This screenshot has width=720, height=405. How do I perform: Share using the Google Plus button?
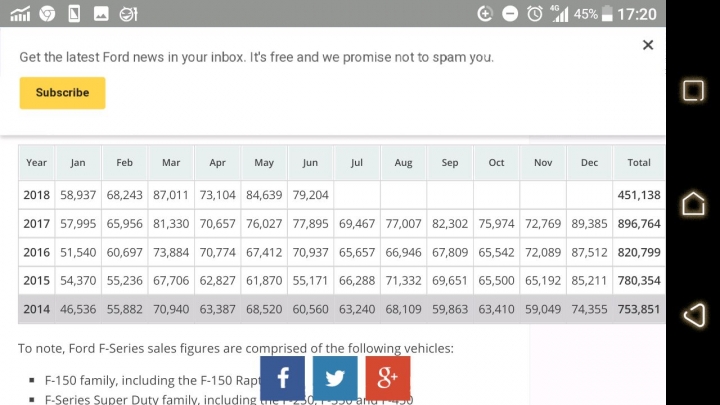[388, 378]
